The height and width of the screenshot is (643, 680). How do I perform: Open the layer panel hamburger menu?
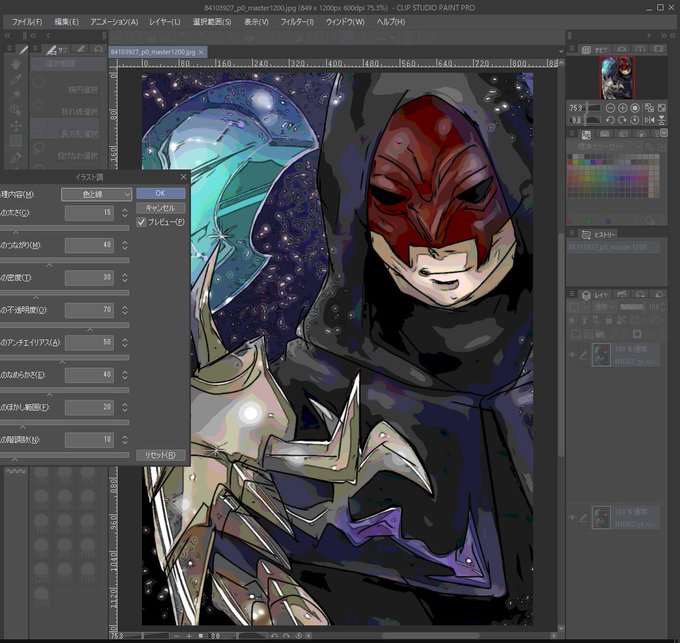(x=572, y=294)
